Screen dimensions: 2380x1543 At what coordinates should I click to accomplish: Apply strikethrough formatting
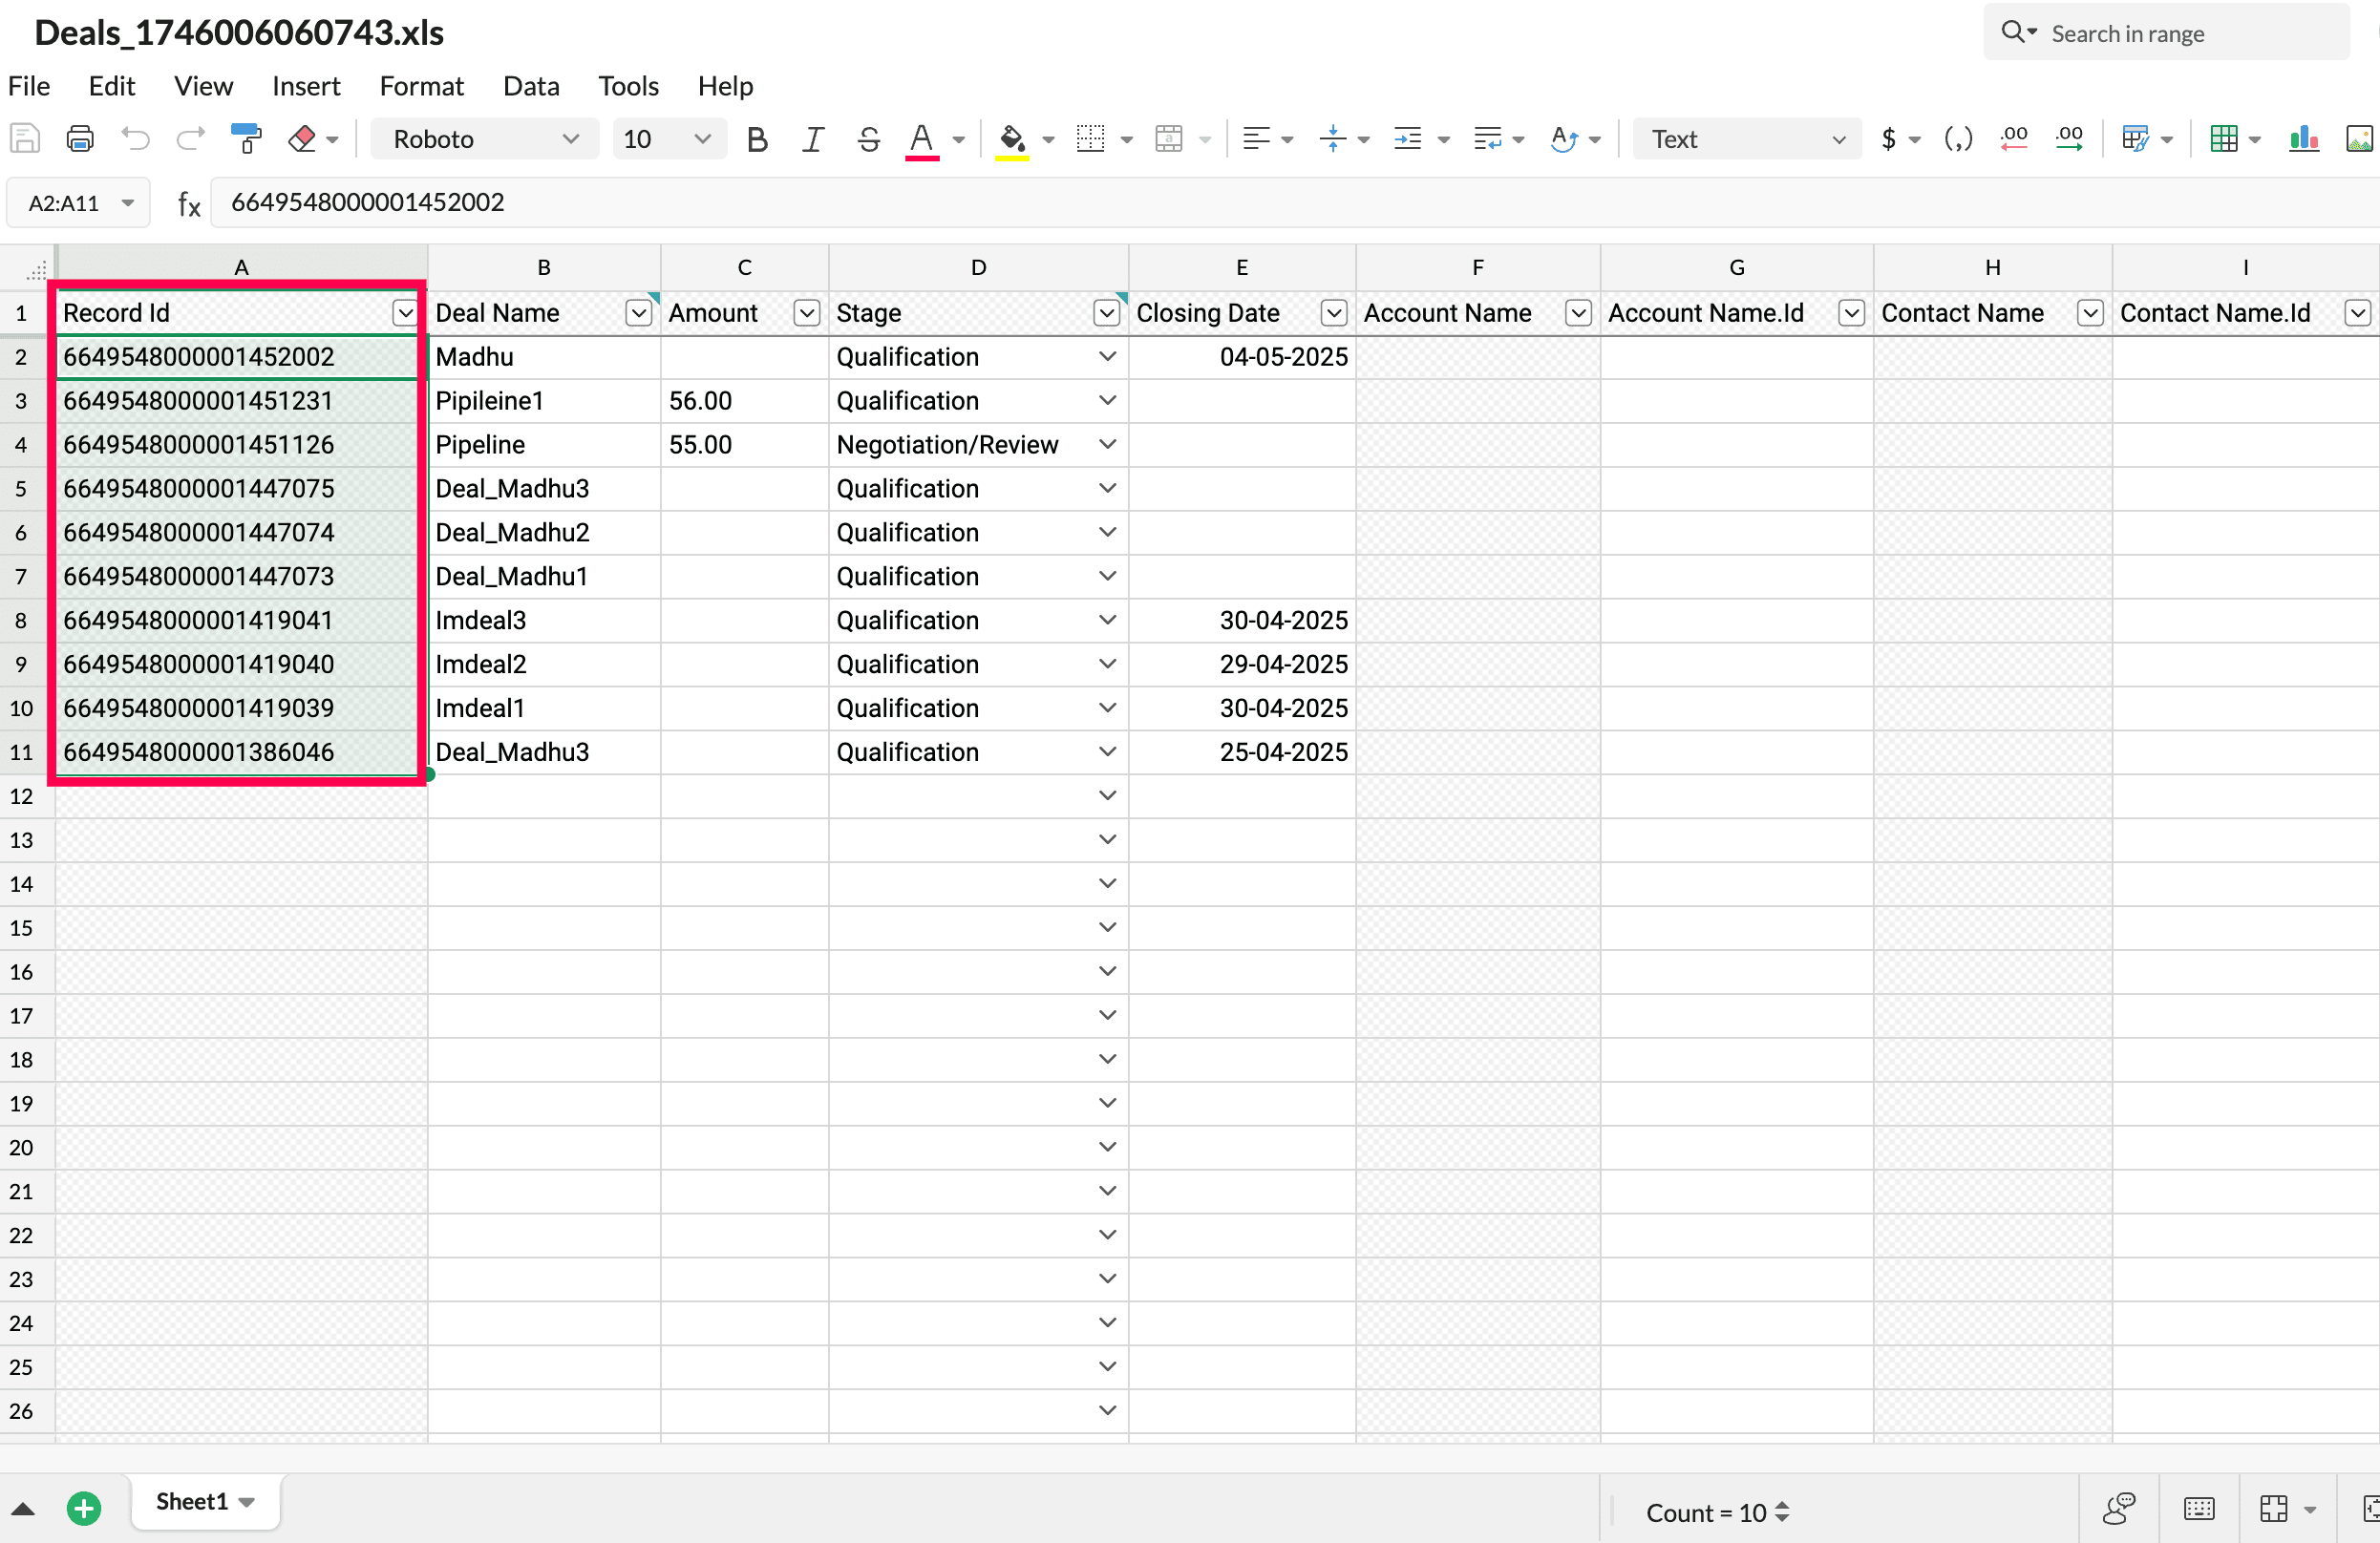(x=868, y=139)
